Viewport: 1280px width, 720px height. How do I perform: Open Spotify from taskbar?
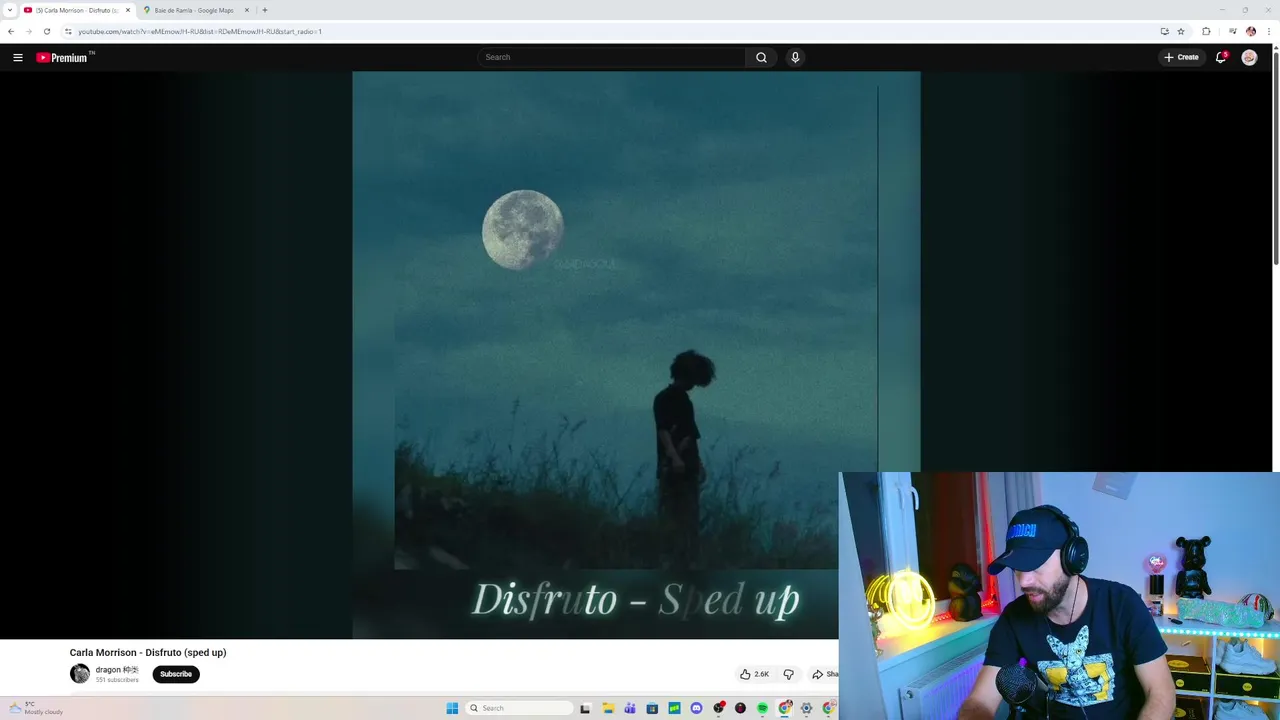point(762,708)
